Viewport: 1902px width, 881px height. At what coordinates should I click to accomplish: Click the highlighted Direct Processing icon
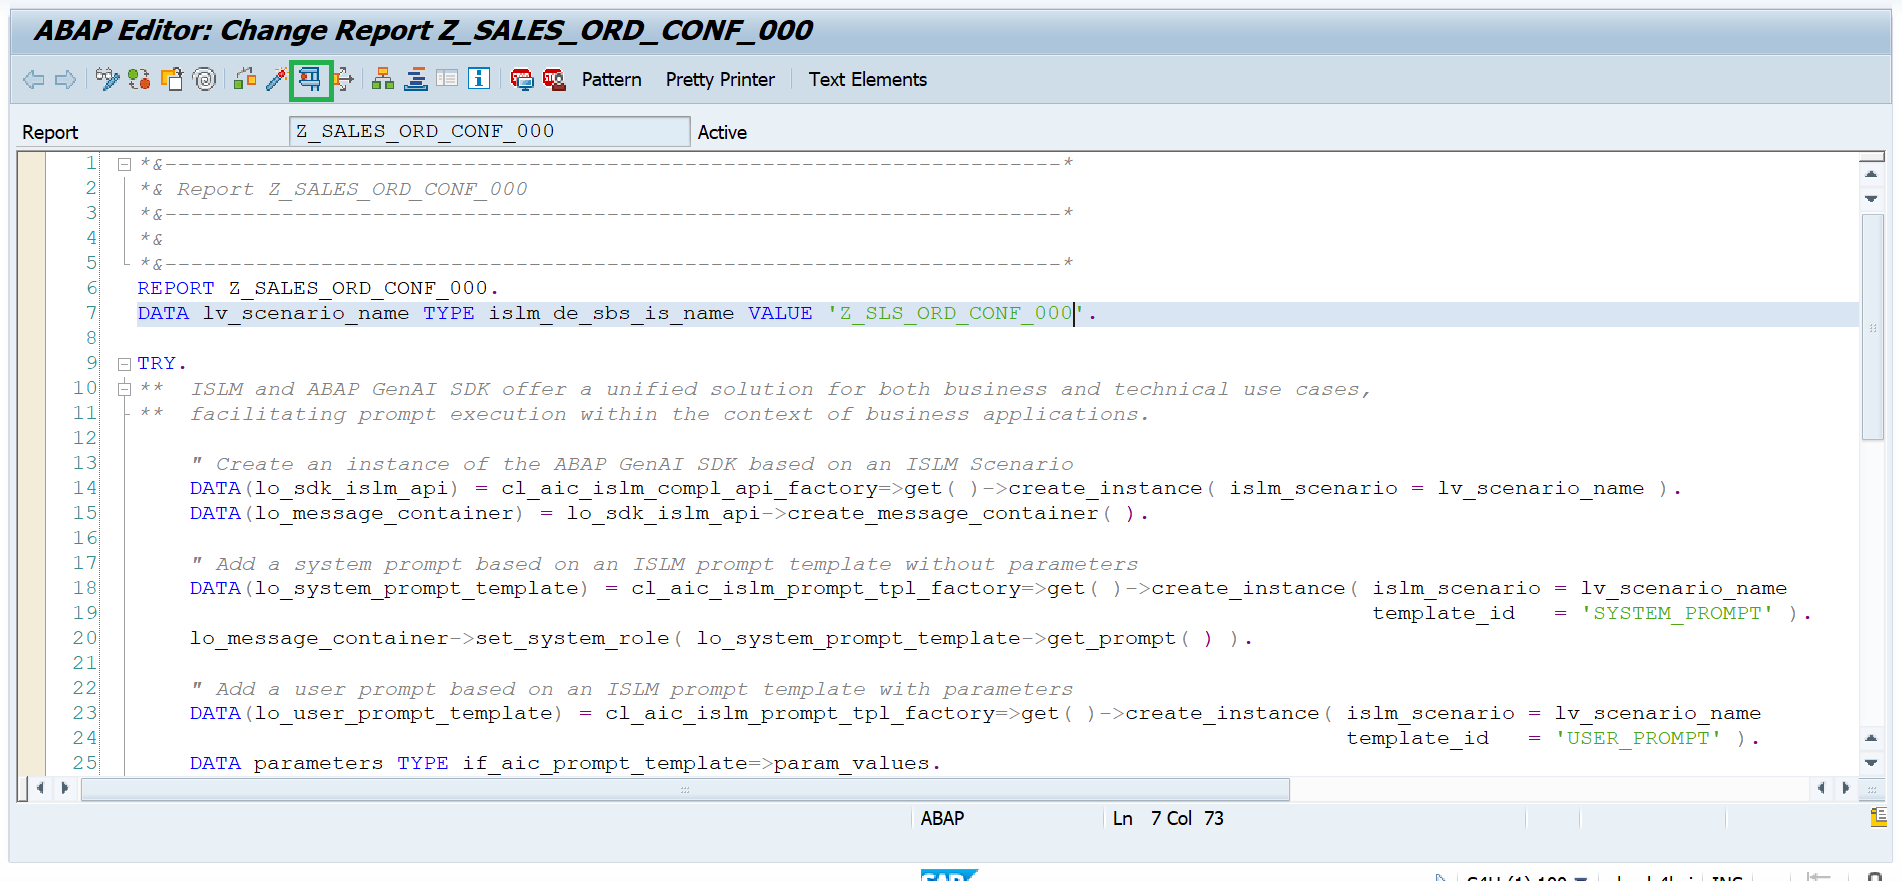[x=310, y=79]
